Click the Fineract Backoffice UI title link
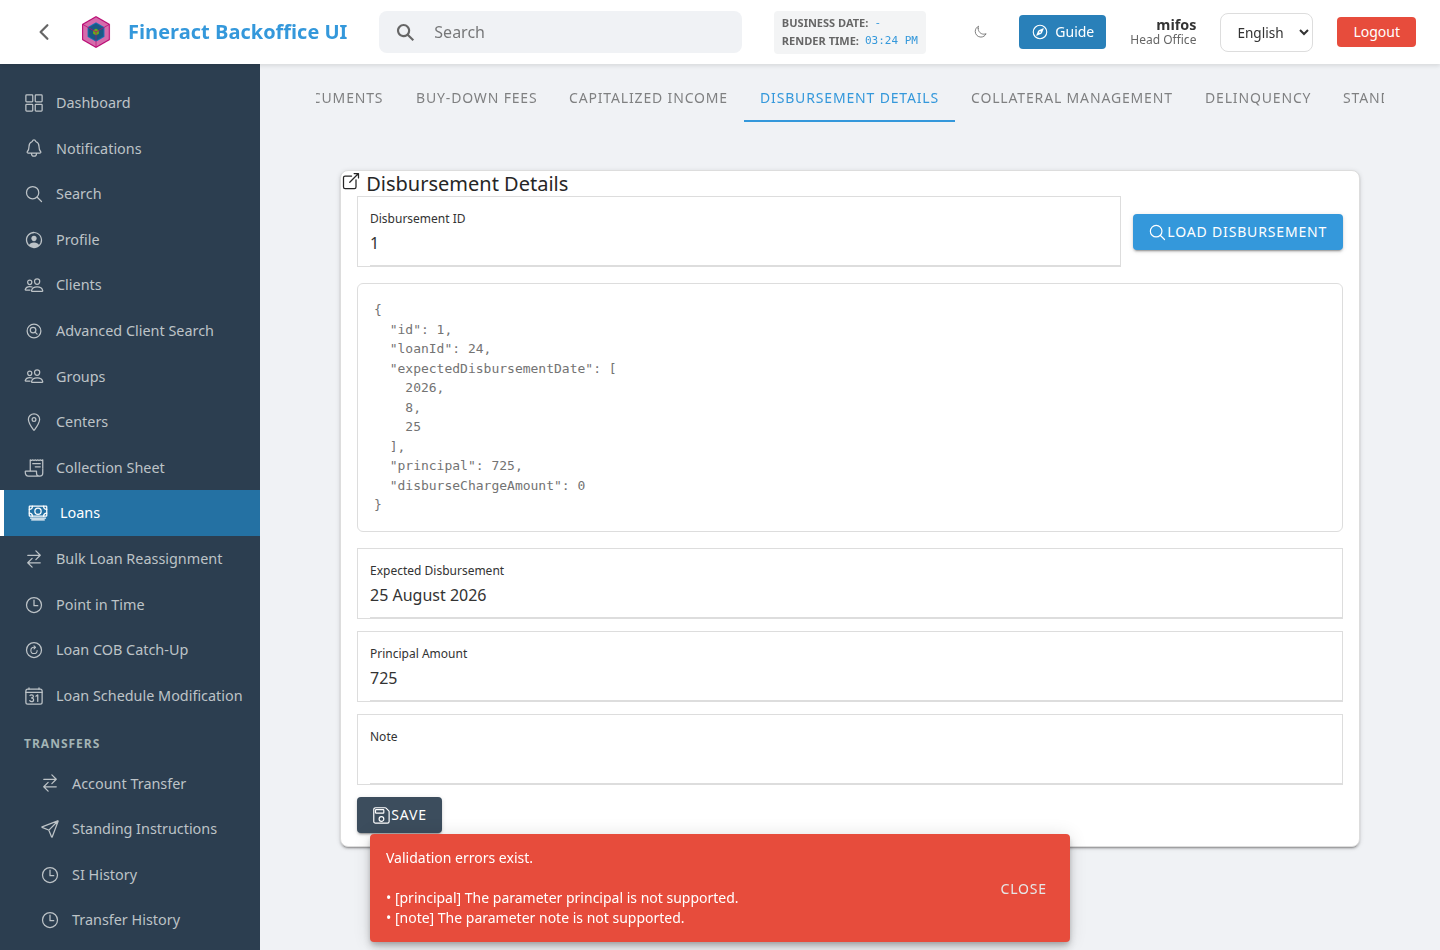The image size is (1440, 950). point(238,32)
